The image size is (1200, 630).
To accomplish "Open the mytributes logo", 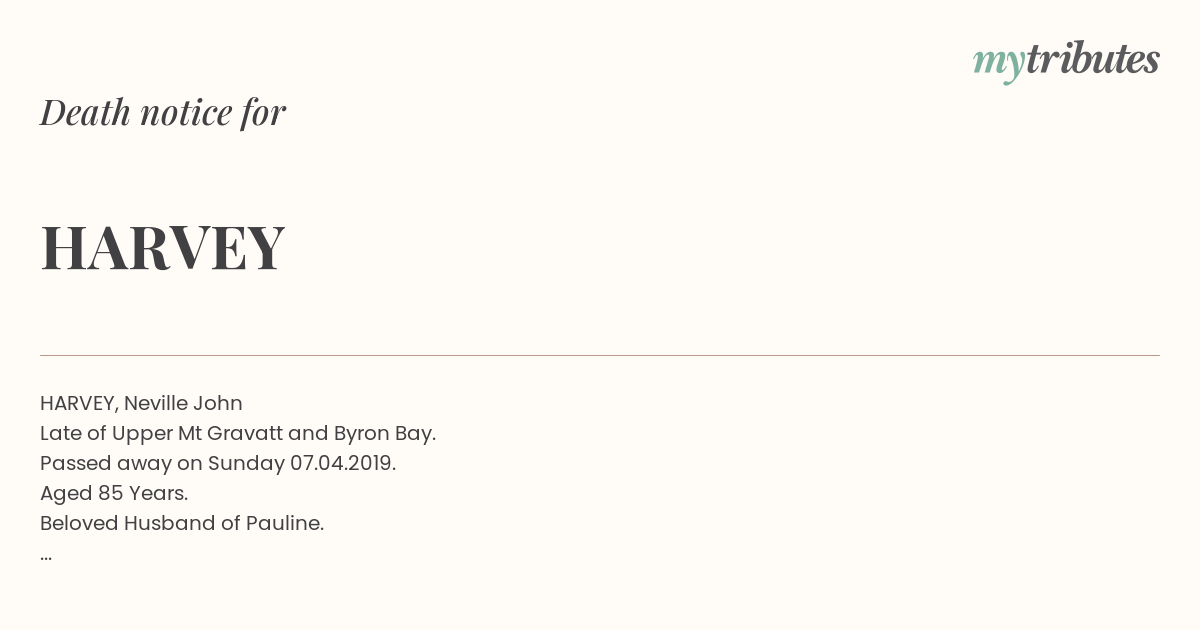I will tap(1066, 61).
